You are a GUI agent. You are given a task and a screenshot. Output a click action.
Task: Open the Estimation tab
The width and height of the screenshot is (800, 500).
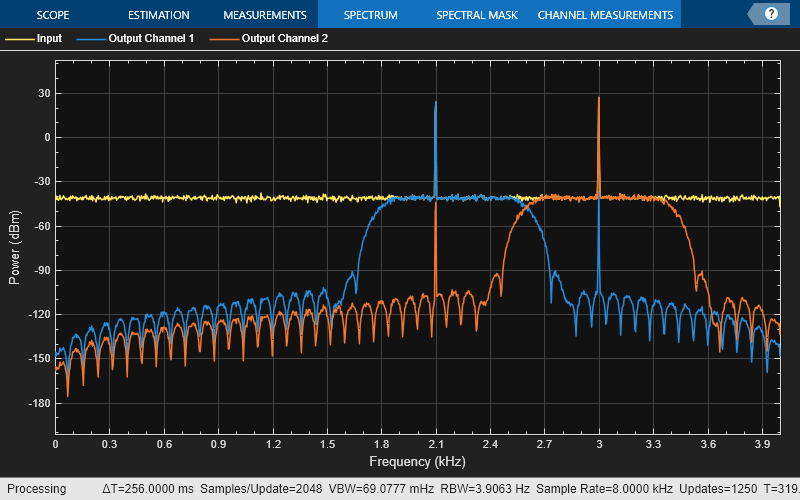[x=159, y=15]
